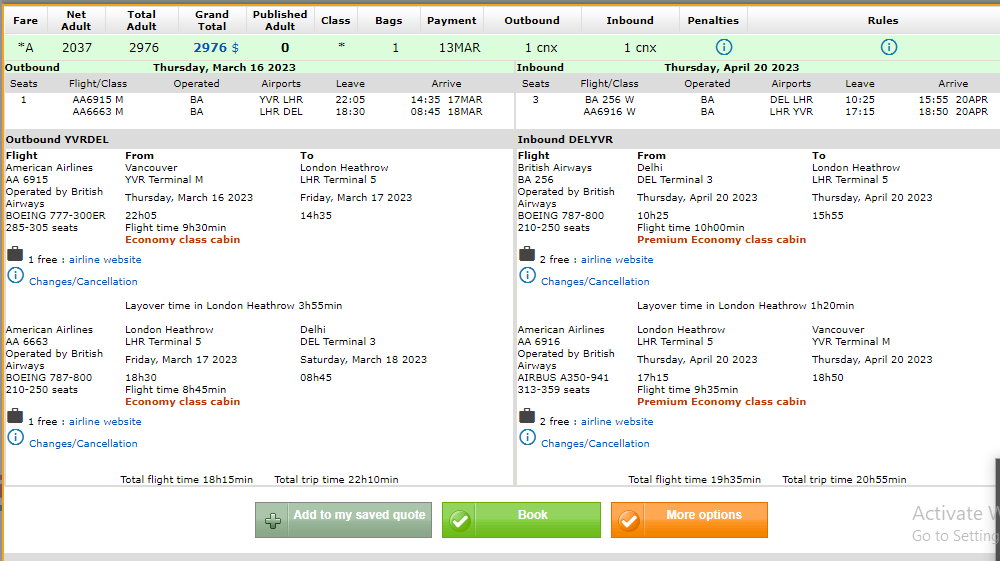Click the Penalties info icon
Image resolution: width=1000 pixels, height=561 pixels.
pyautogui.click(x=724, y=47)
